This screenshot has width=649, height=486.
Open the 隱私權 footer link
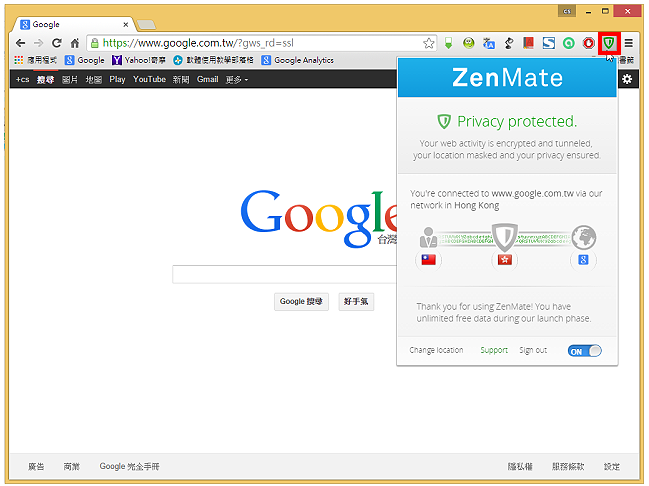[x=520, y=467]
